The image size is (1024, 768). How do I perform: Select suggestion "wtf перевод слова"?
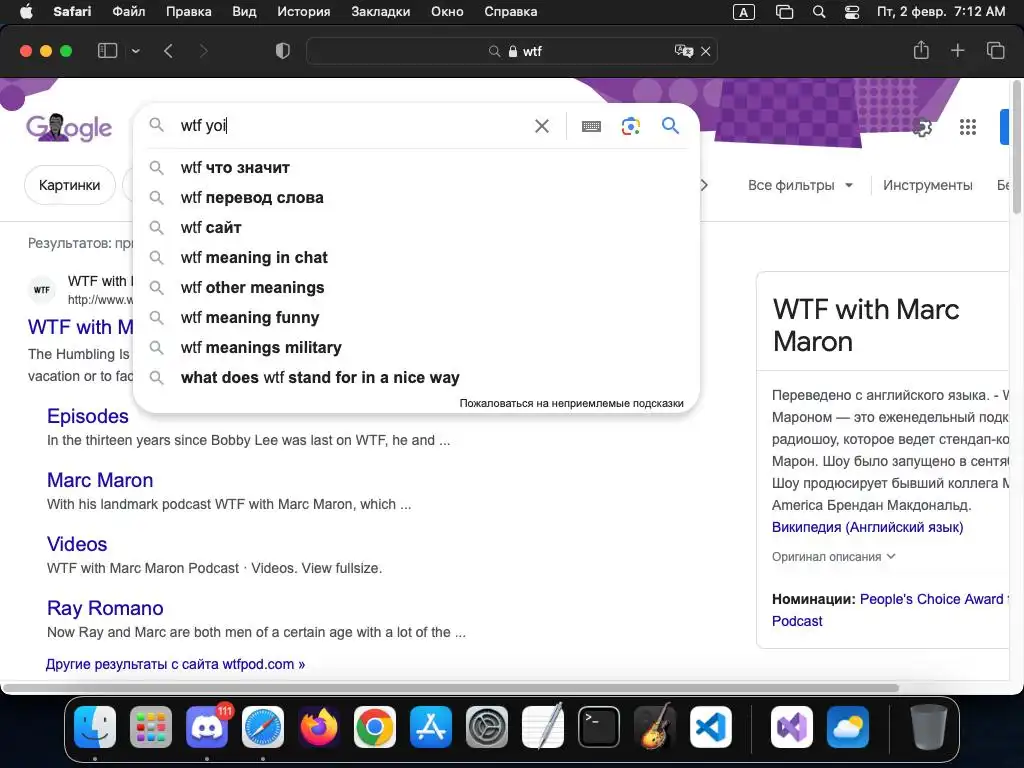click(x=416, y=198)
